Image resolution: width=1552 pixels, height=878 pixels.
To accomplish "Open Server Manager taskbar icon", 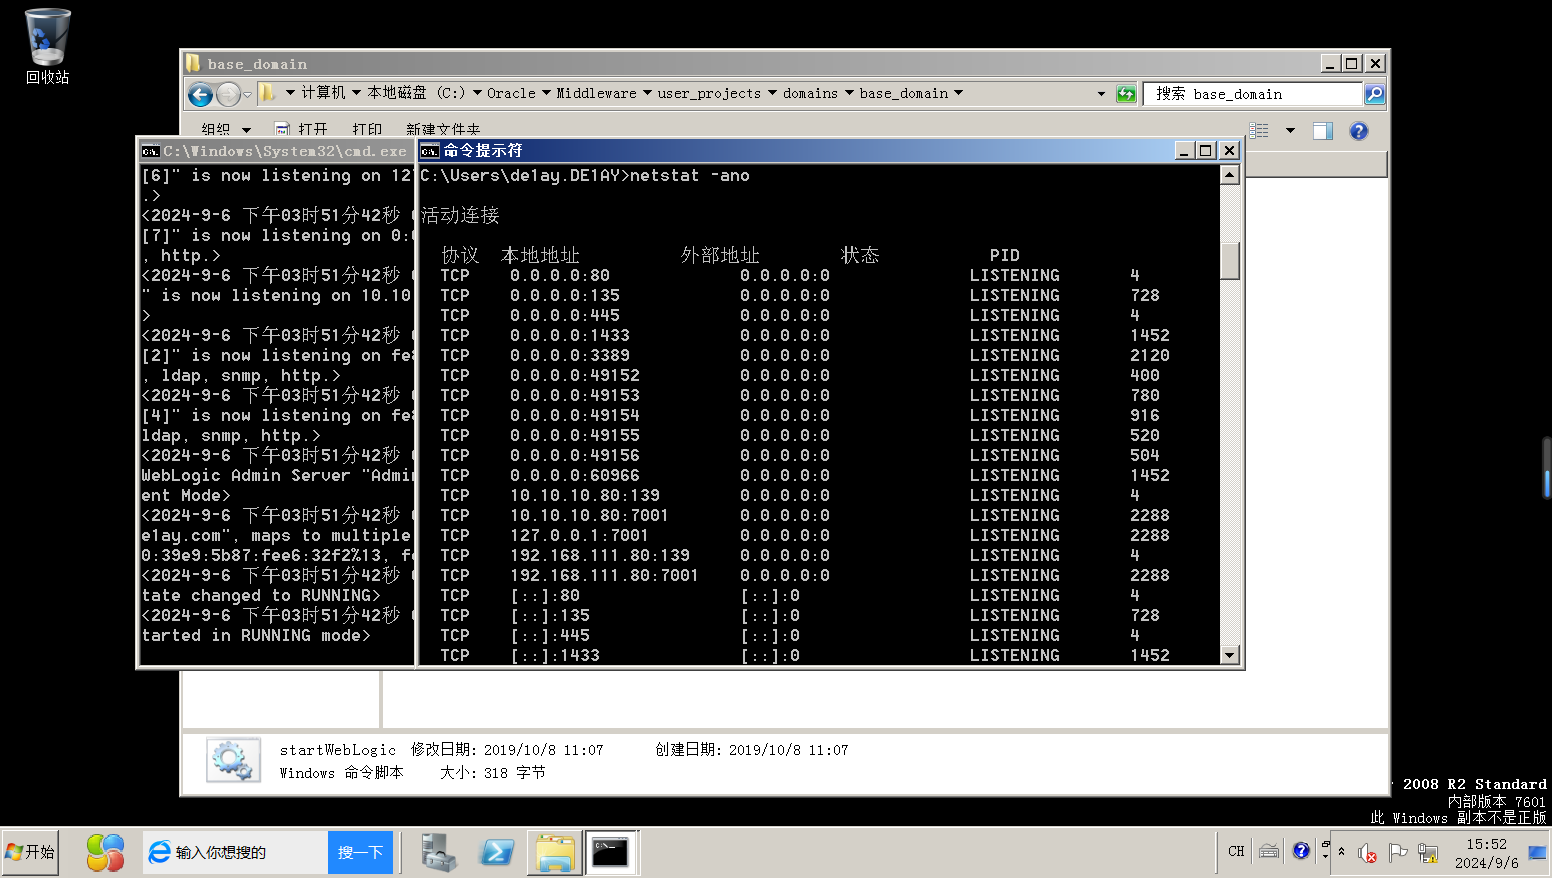I will click(438, 852).
